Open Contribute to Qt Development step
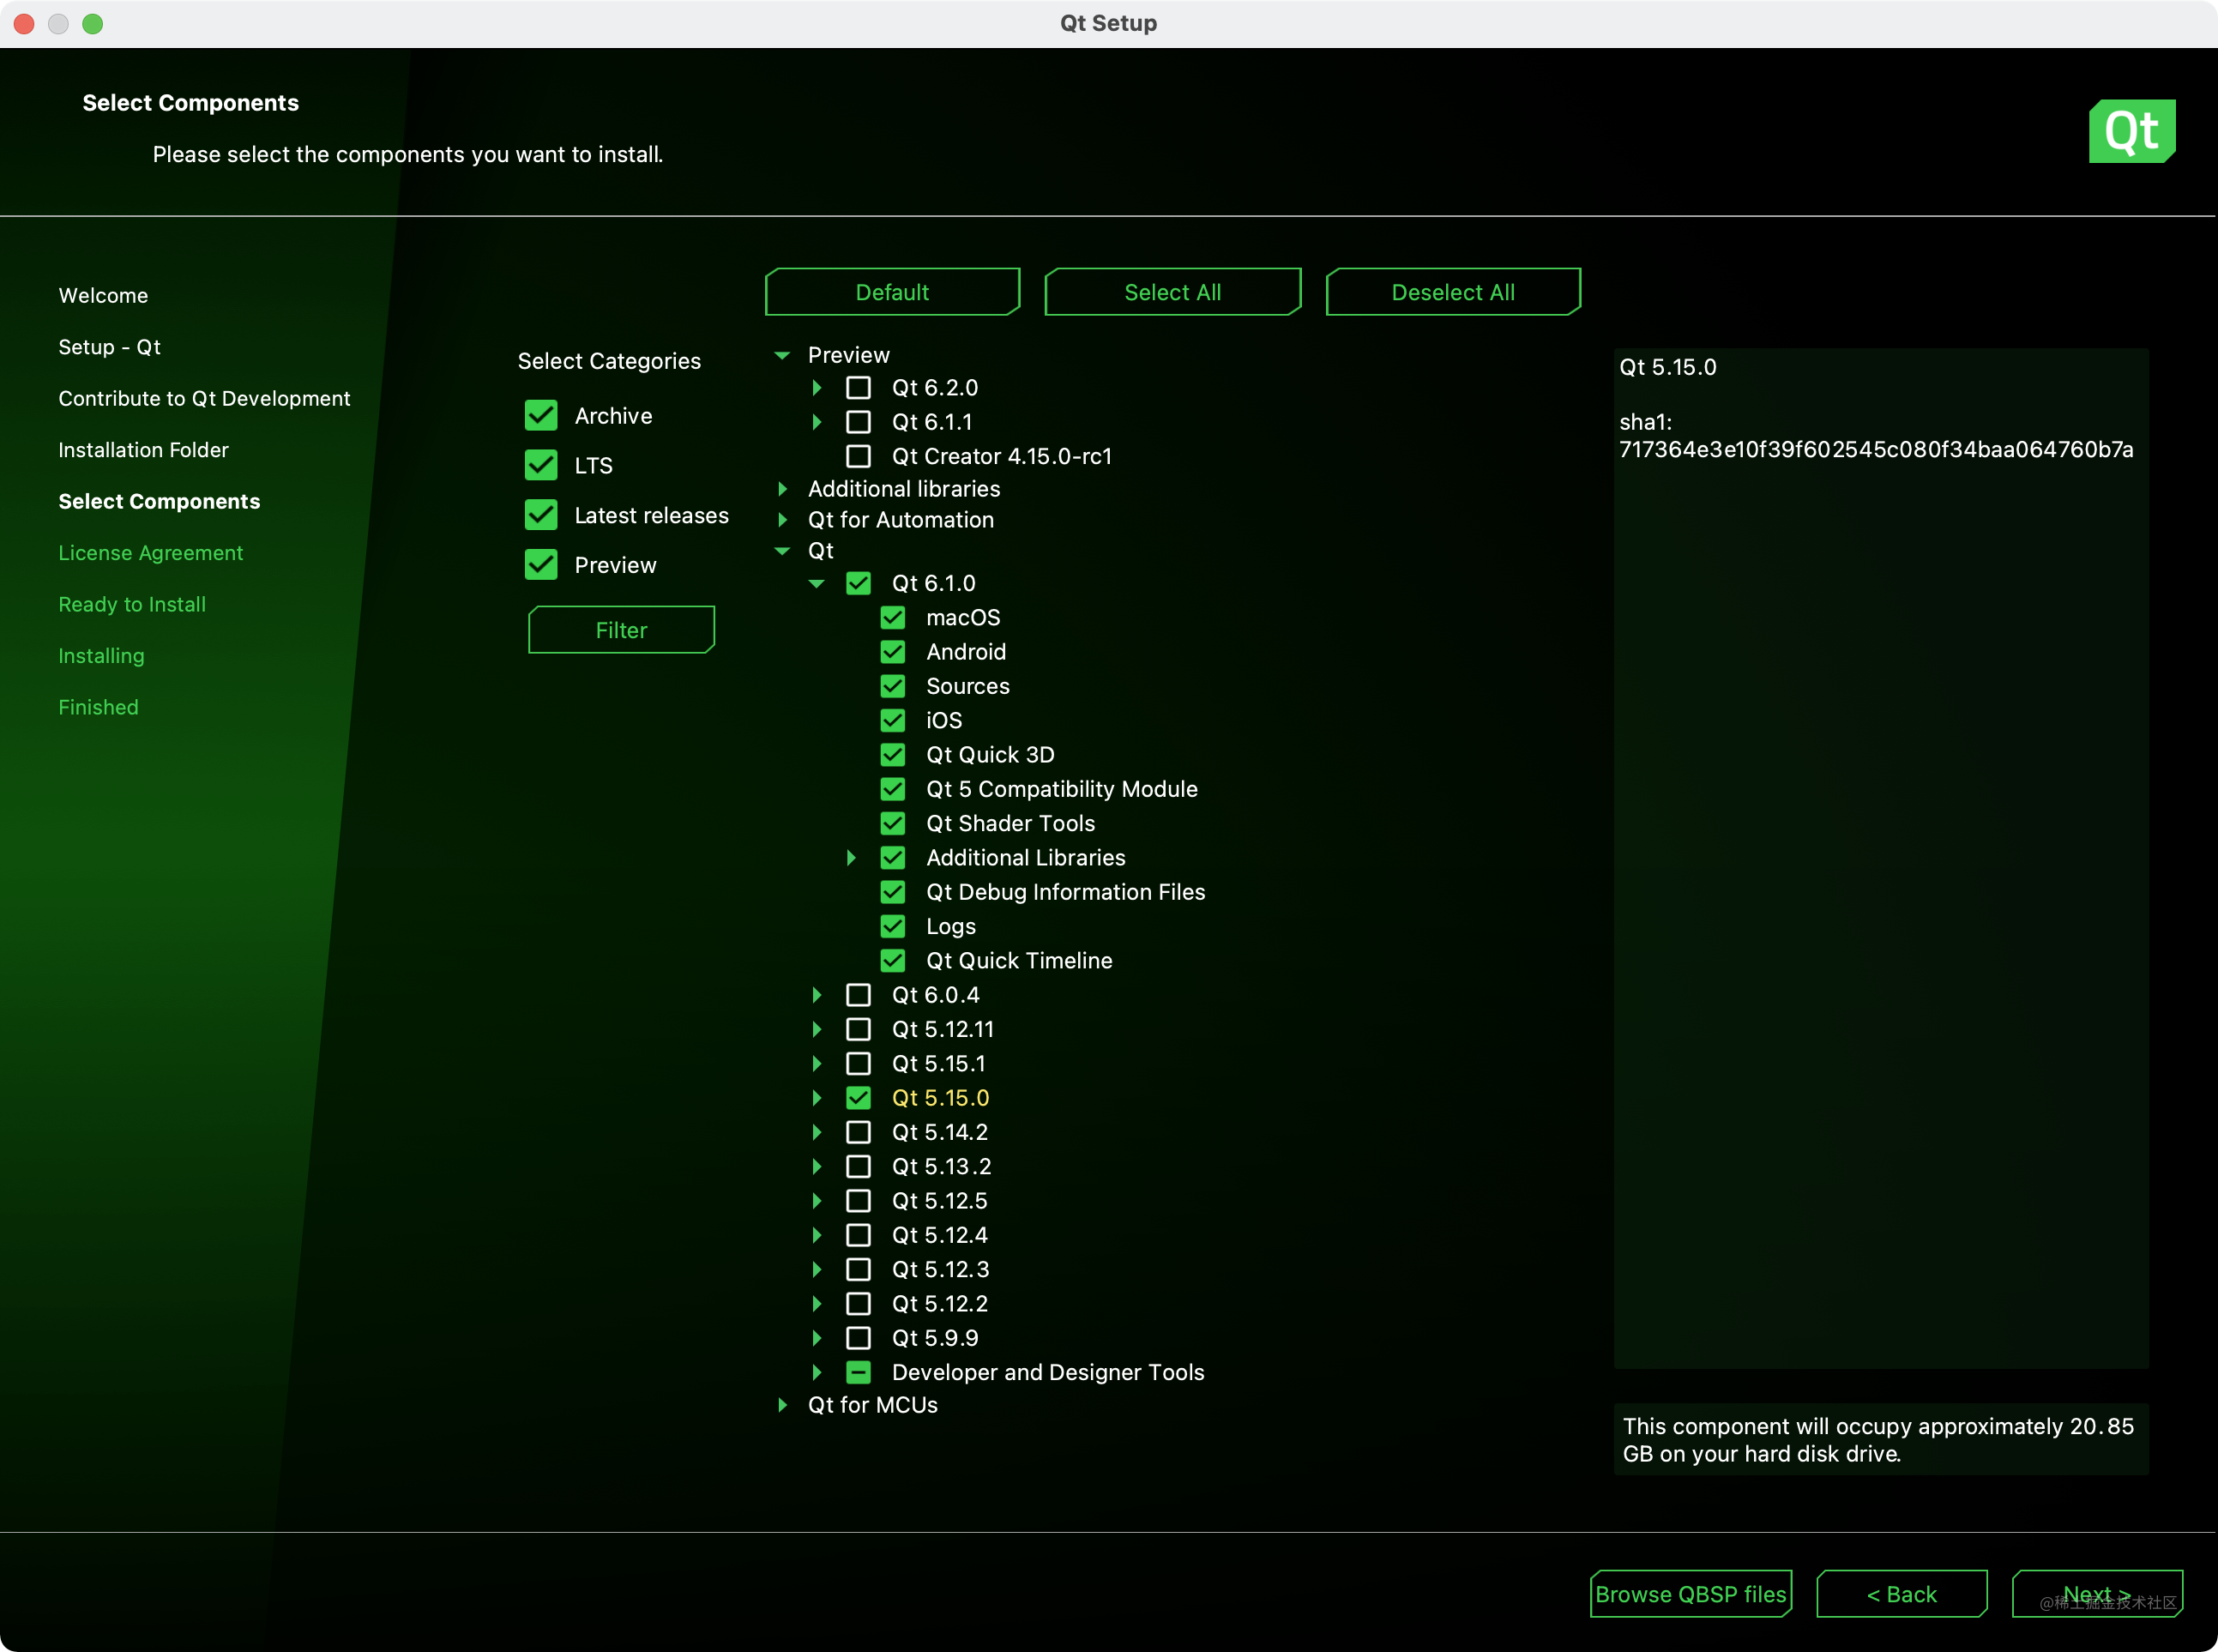The image size is (2218, 1652). [204, 398]
